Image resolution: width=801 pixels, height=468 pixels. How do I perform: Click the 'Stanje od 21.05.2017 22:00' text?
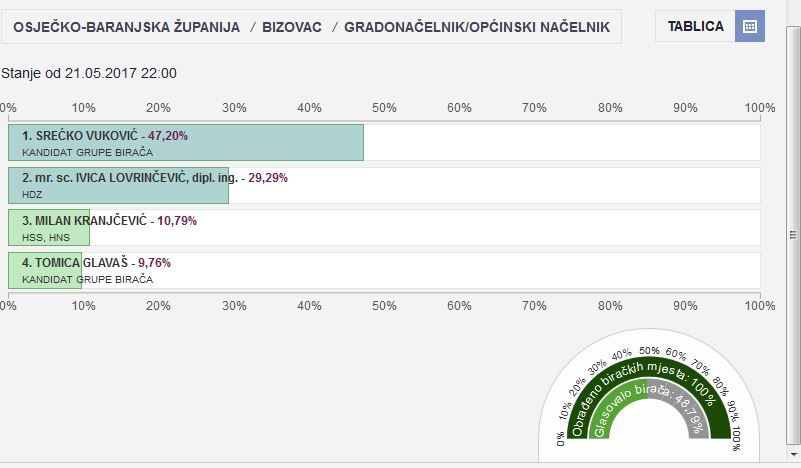(x=89, y=73)
